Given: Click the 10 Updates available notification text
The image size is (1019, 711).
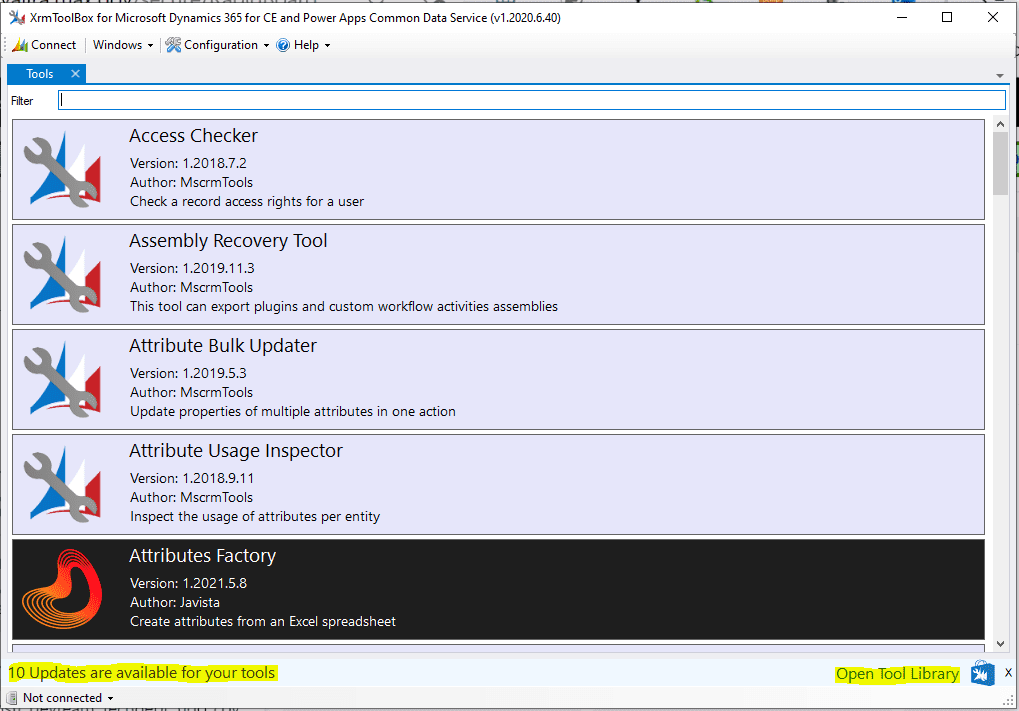Looking at the screenshot, I should click(141, 673).
